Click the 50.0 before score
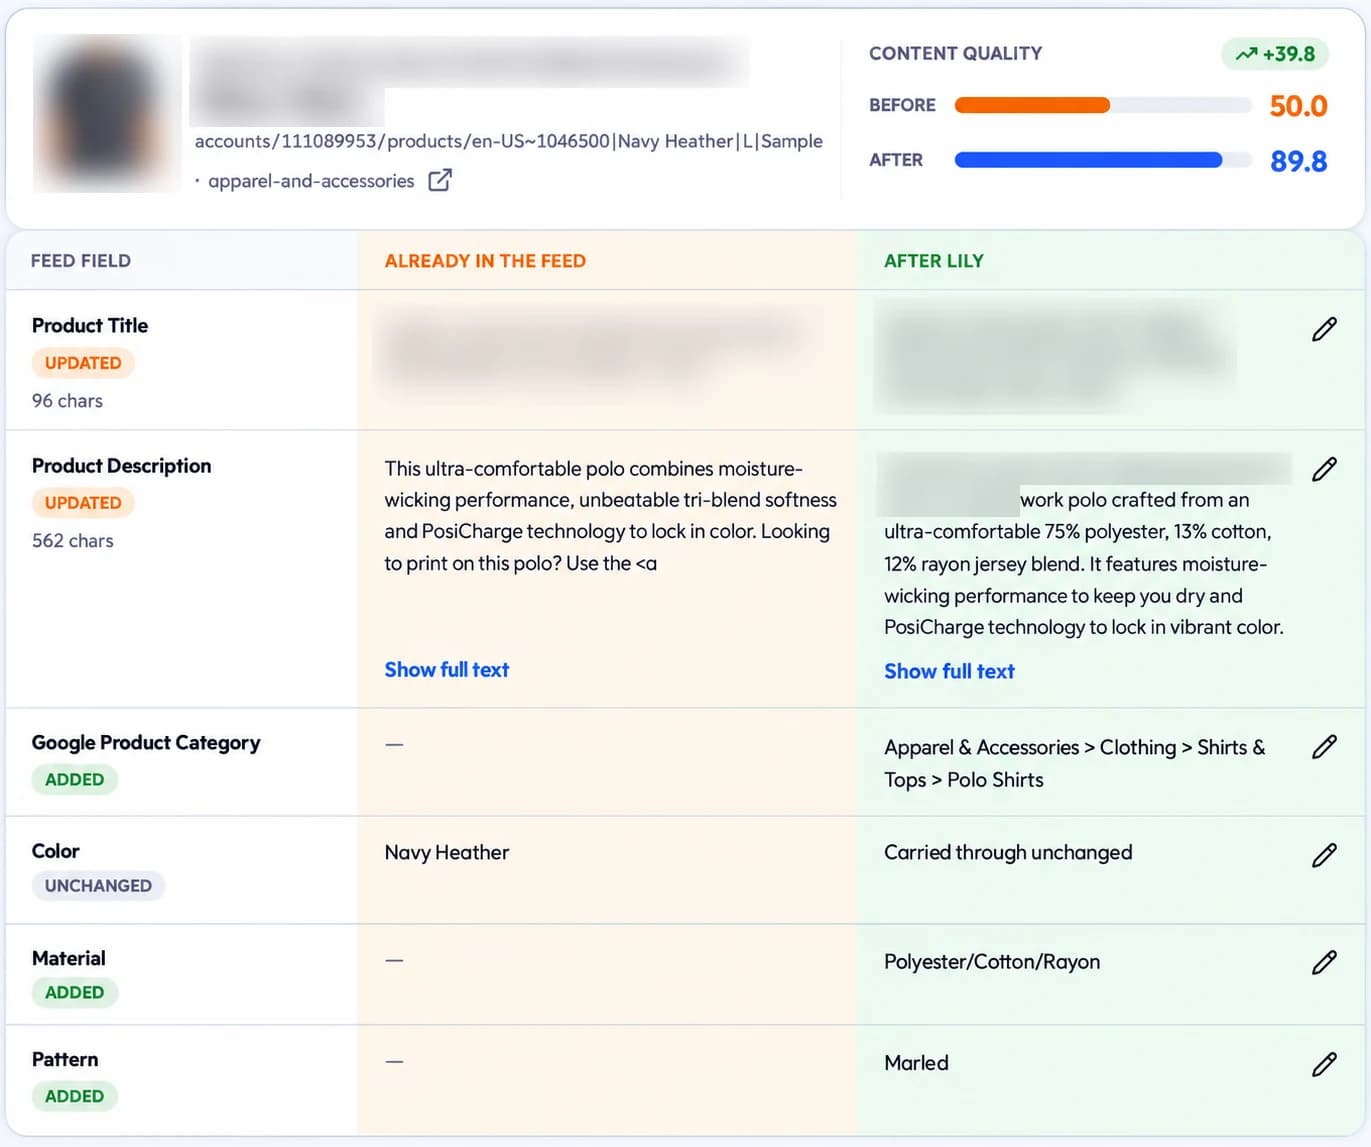1371x1147 pixels. [1298, 106]
